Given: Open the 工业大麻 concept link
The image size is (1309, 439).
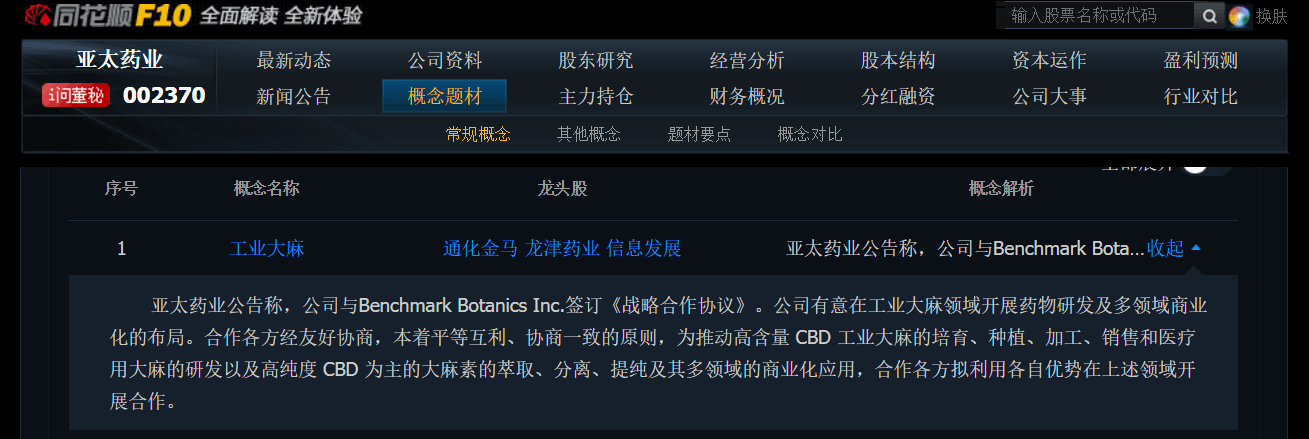Looking at the screenshot, I should (x=267, y=248).
